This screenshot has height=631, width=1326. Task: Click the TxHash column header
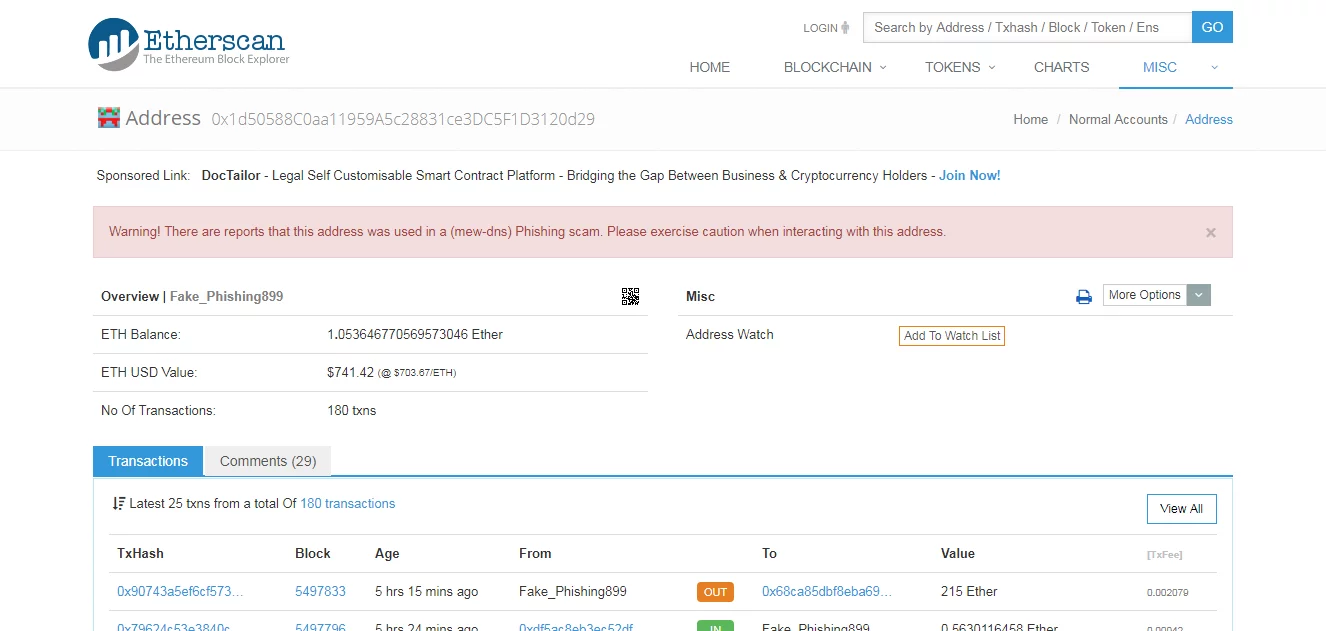point(140,553)
